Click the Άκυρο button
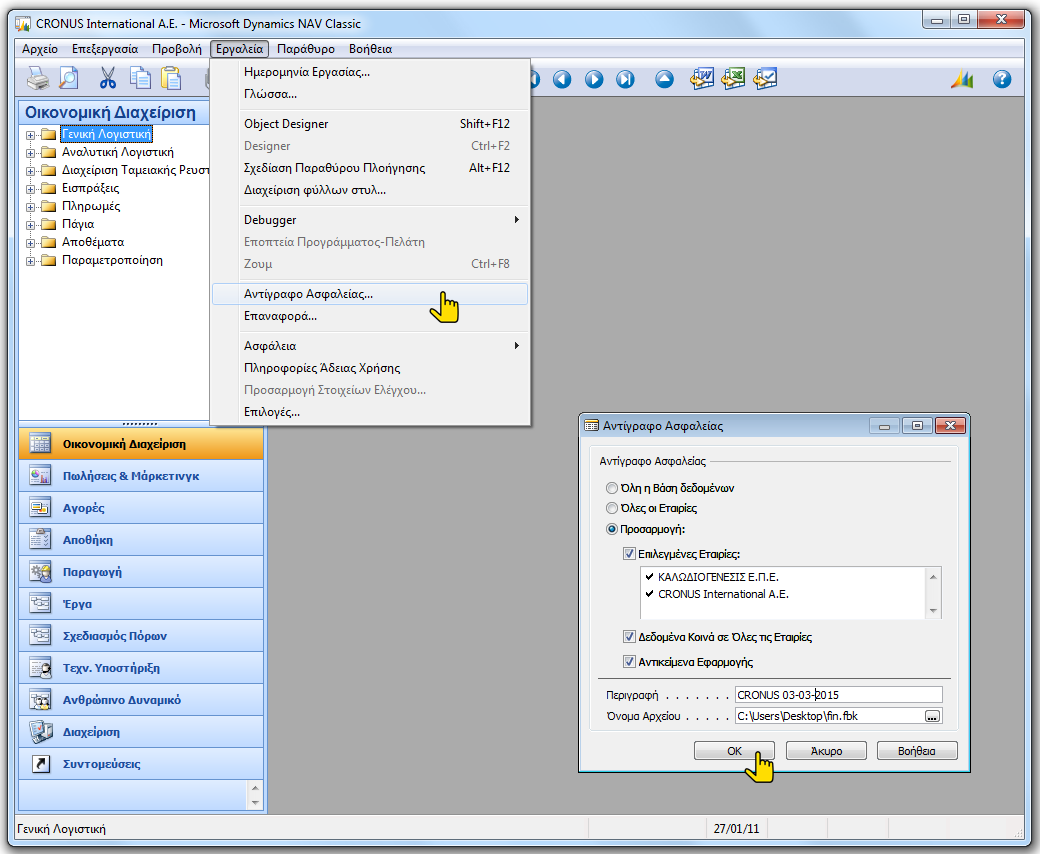The width and height of the screenshot is (1040, 854). pyautogui.click(x=826, y=751)
